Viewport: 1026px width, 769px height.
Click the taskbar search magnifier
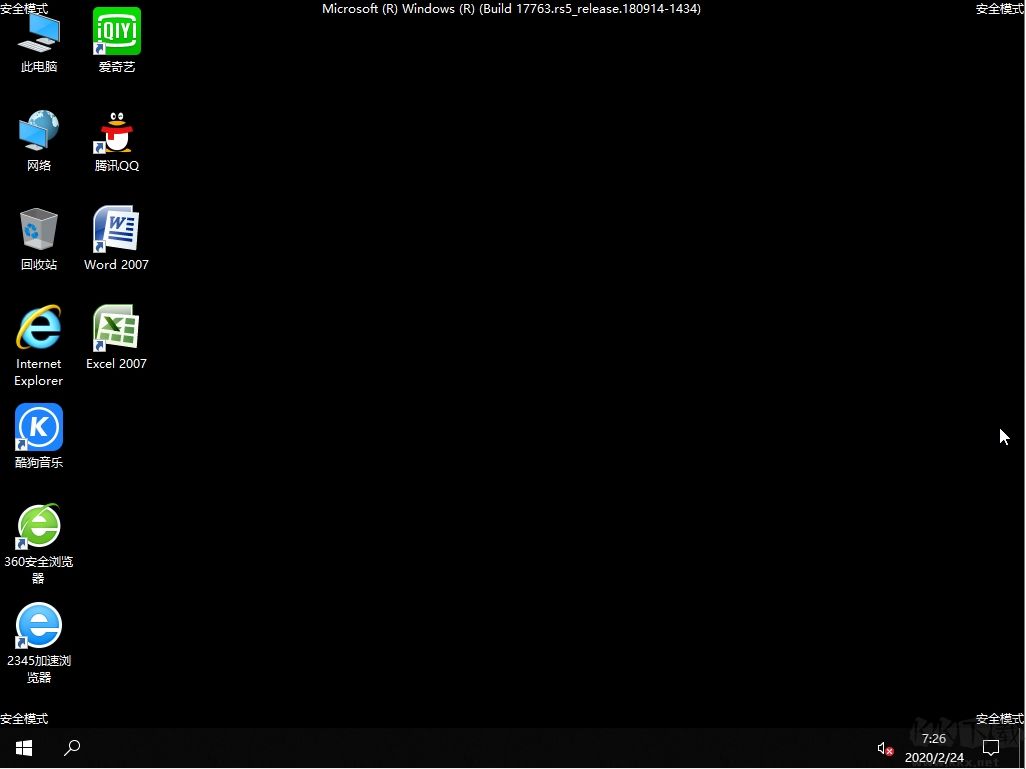(72, 747)
